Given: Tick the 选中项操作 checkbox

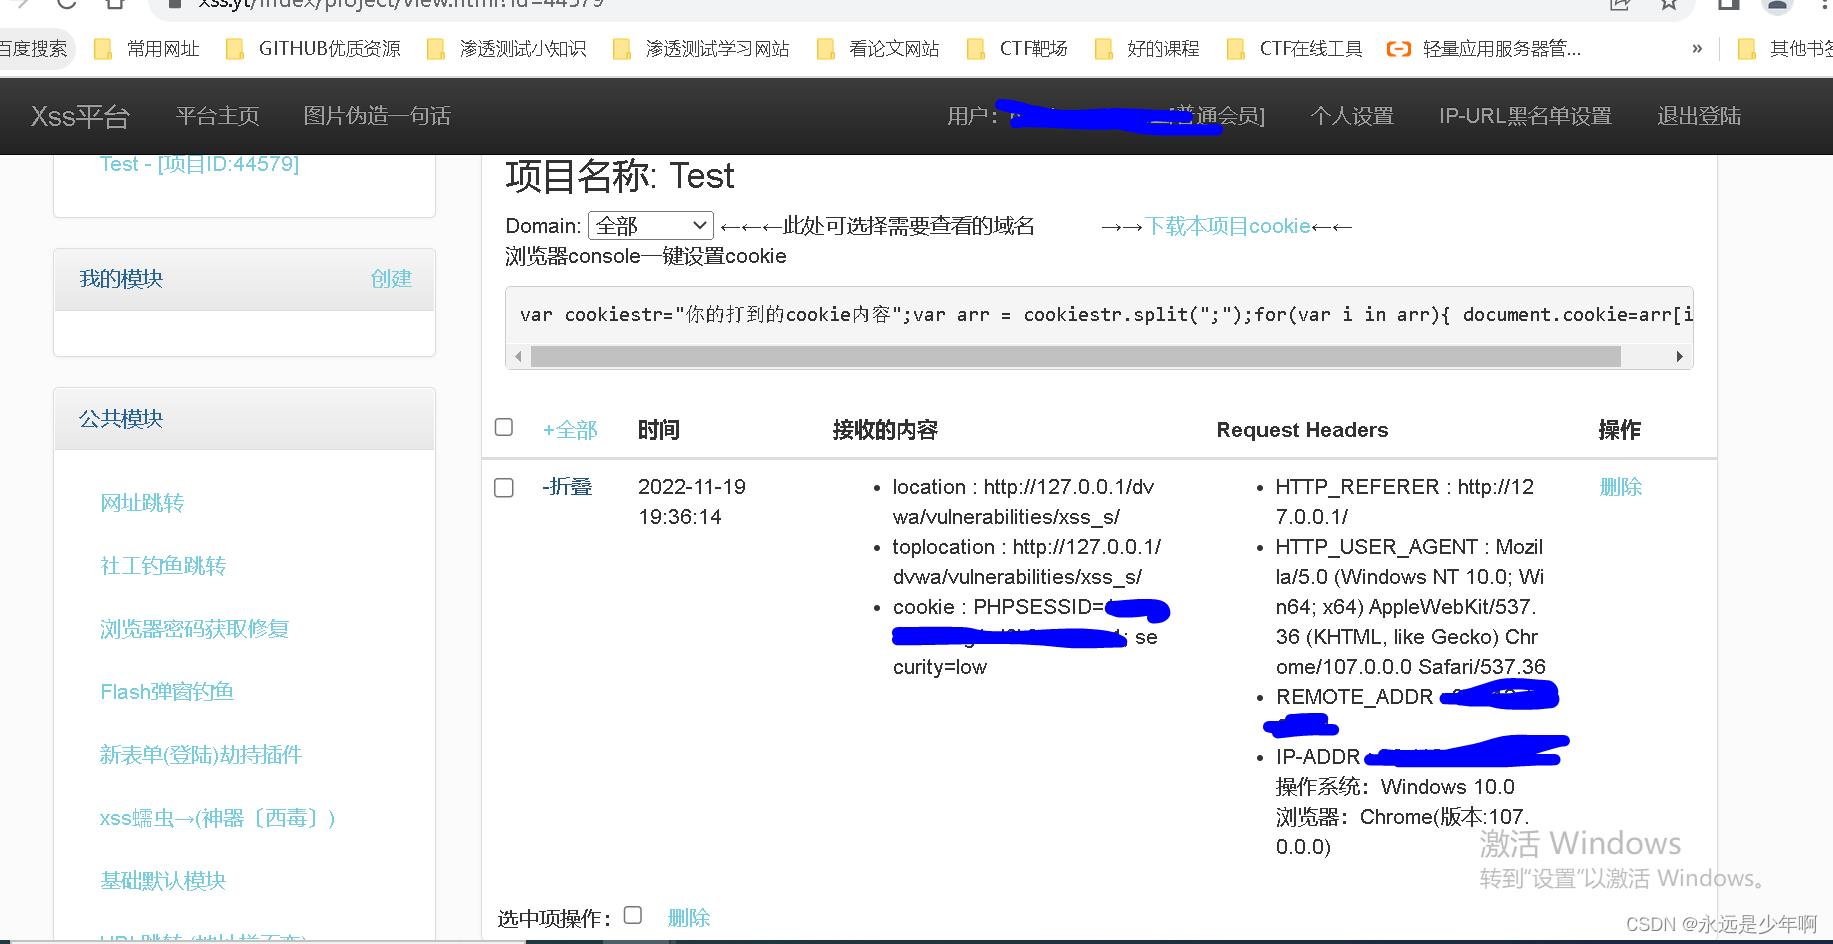Looking at the screenshot, I should [633, 915].
